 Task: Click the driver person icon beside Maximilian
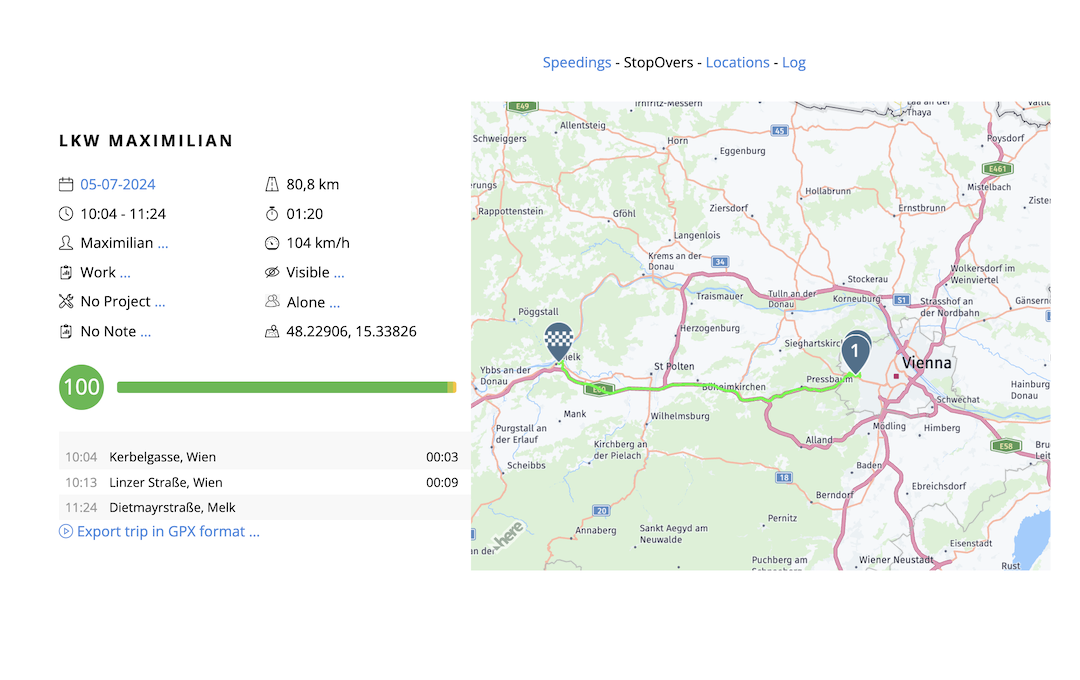tap(66, 242)
